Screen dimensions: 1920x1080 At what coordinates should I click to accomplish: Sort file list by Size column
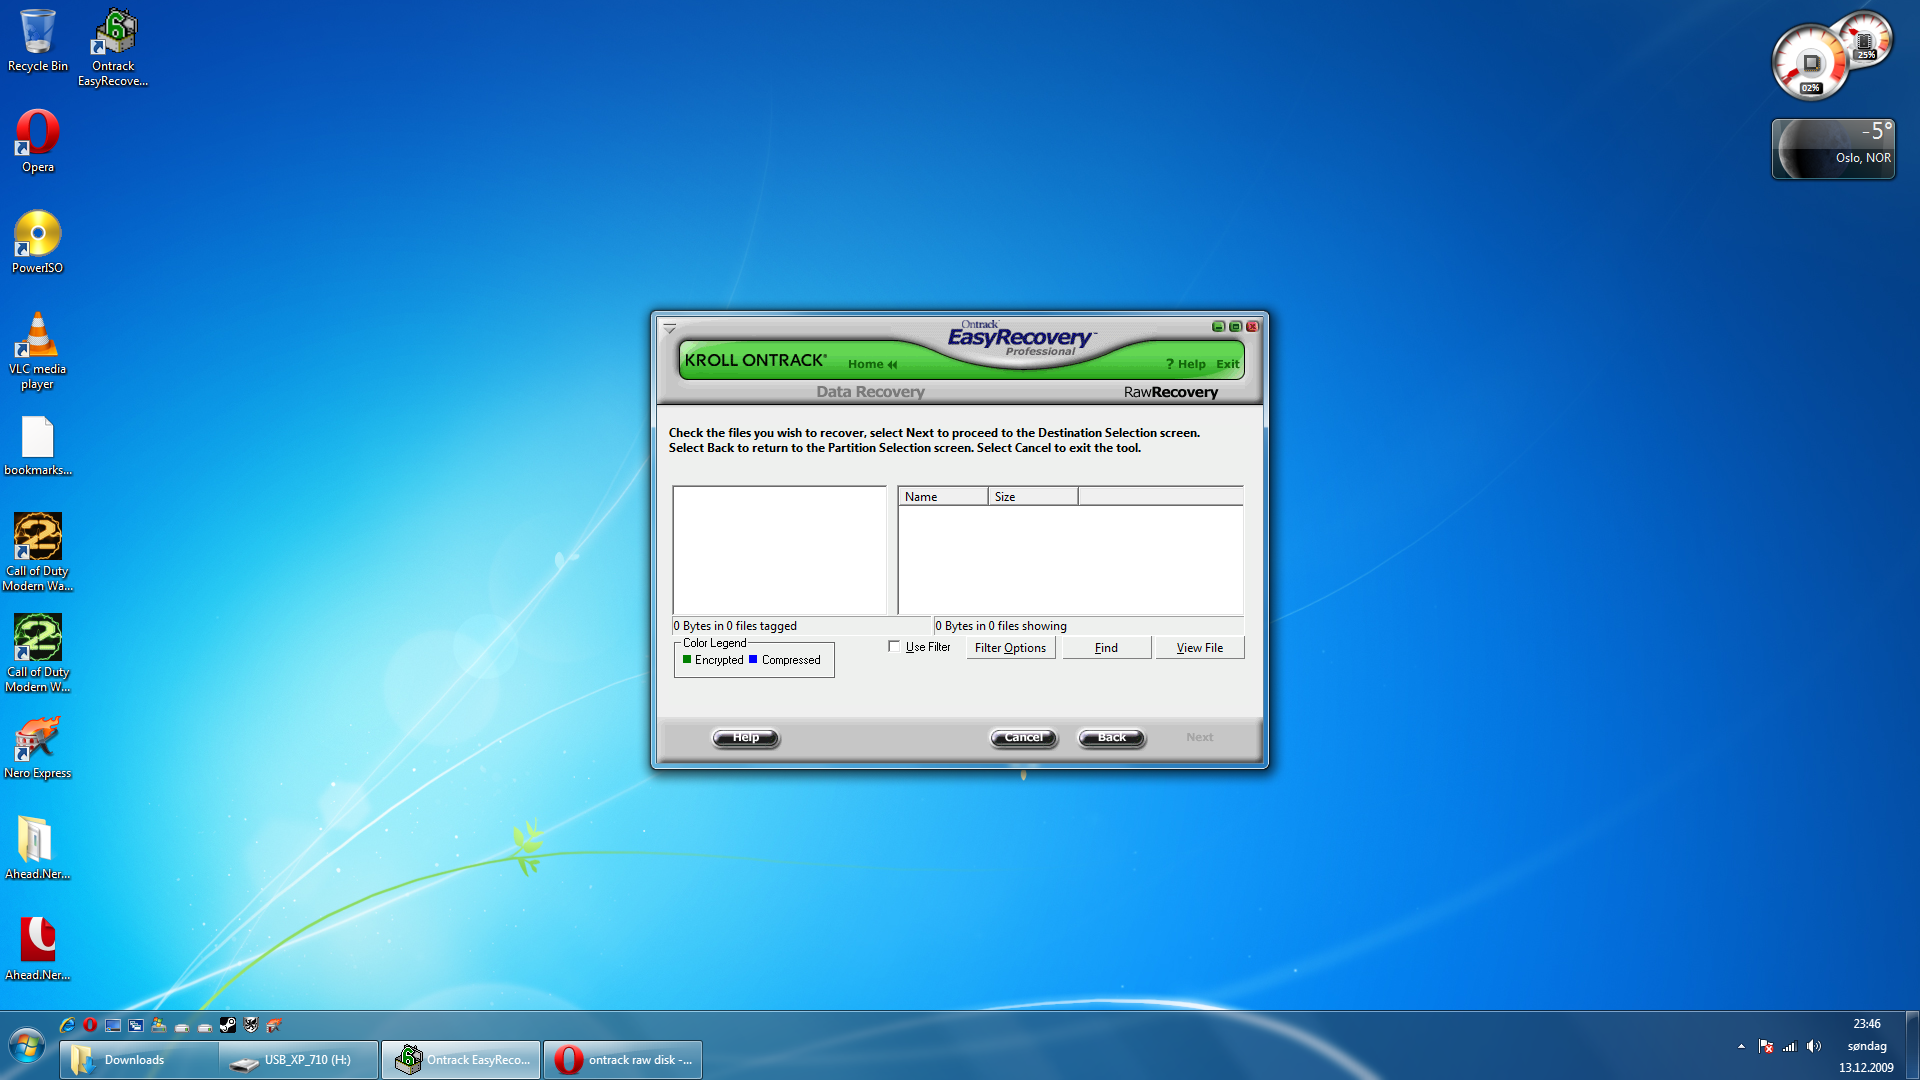click(1033, 497)
